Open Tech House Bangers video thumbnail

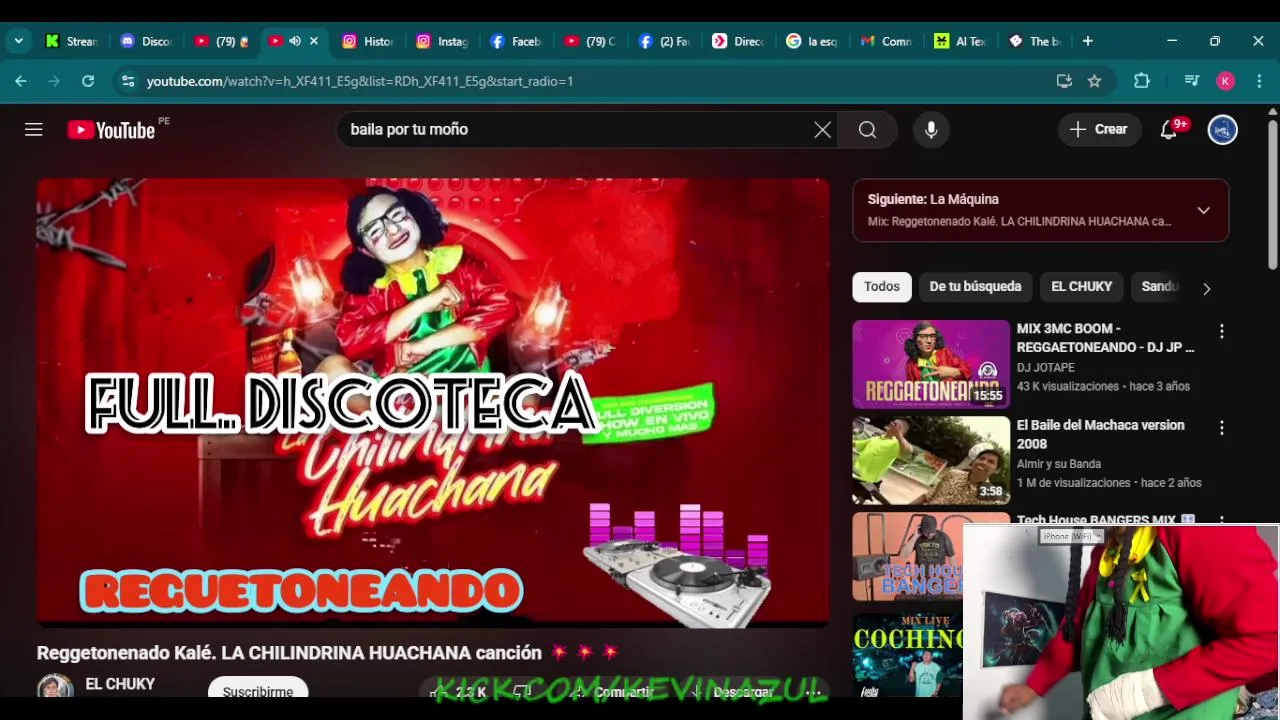[907, 557]
